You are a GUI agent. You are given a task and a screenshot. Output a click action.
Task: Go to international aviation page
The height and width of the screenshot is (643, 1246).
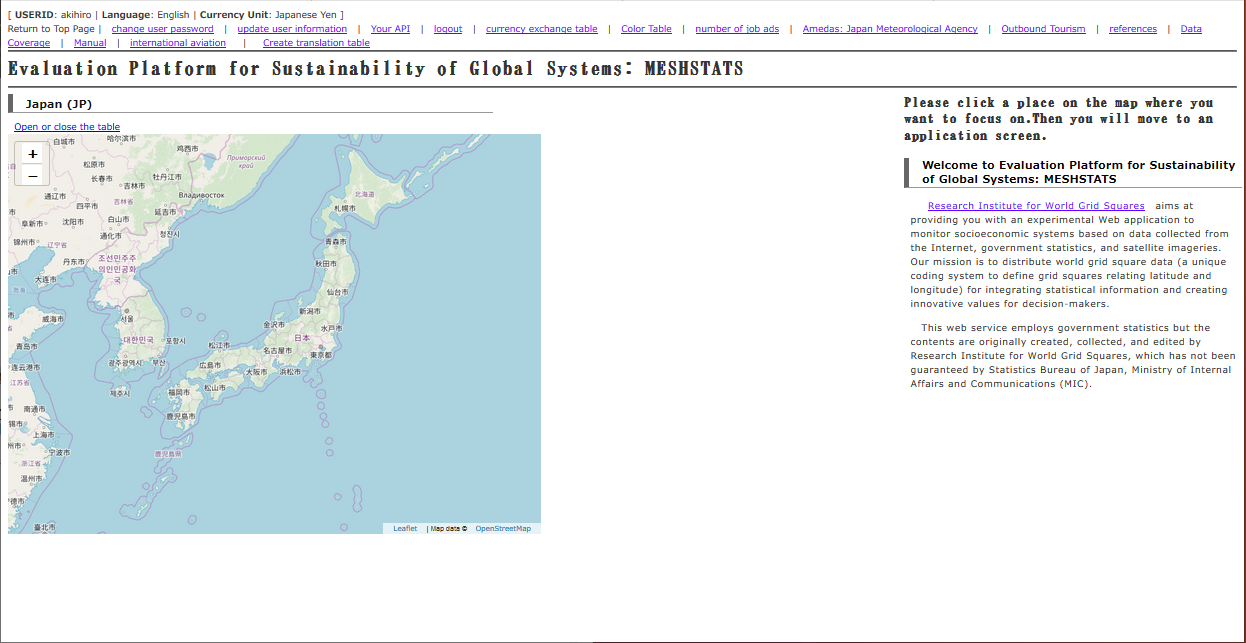(x=178, y=43)
